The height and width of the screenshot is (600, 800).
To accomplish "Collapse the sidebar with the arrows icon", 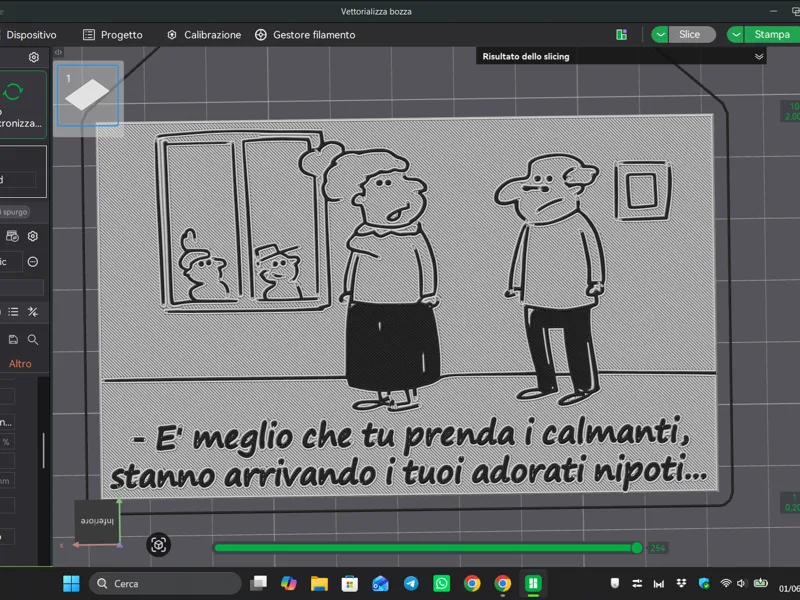I will [x=58, y=52].
